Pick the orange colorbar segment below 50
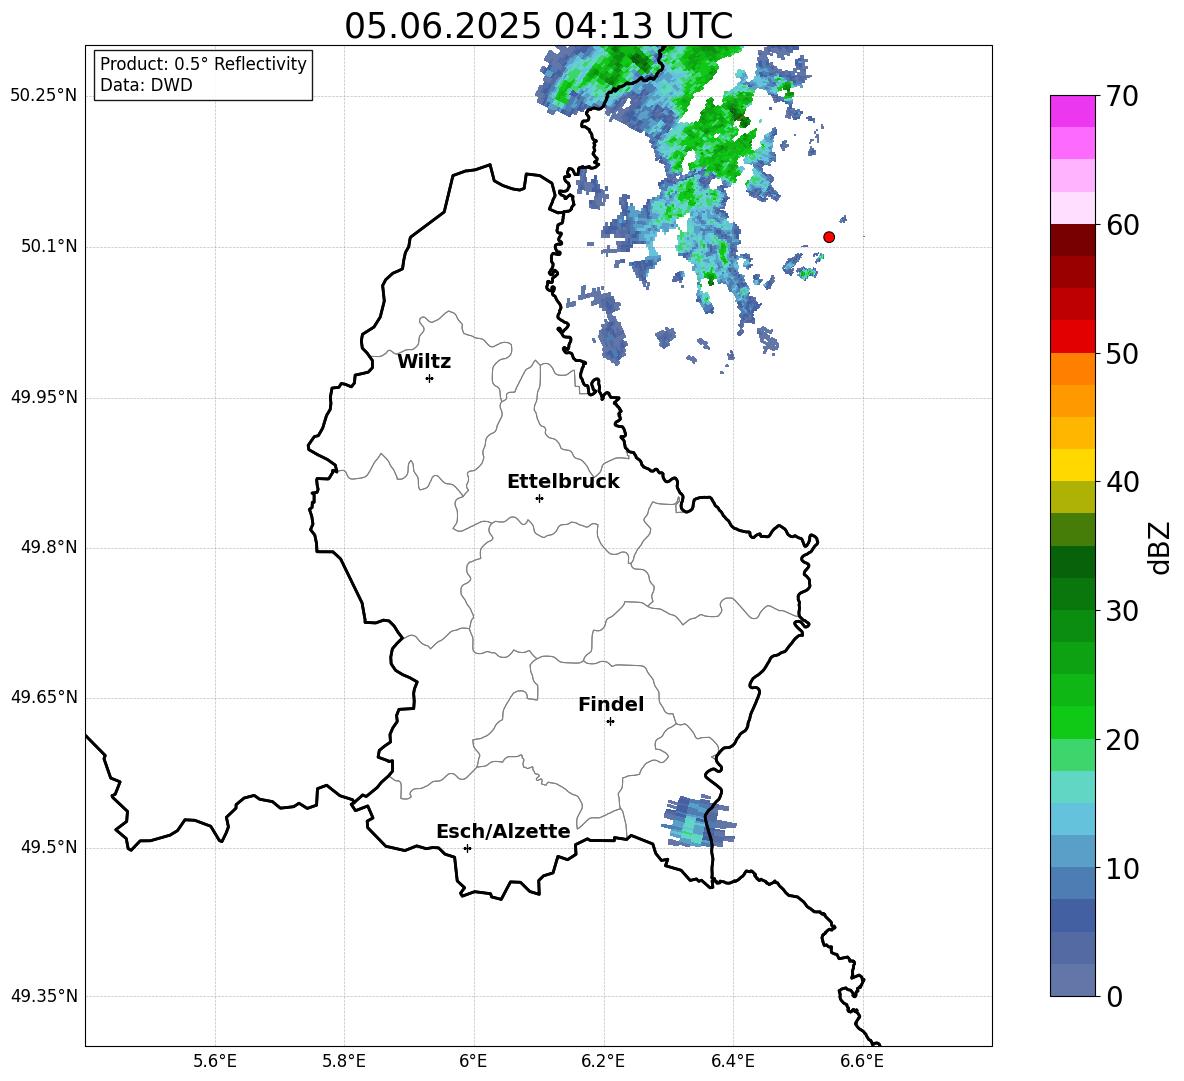 click(1073, 368)
